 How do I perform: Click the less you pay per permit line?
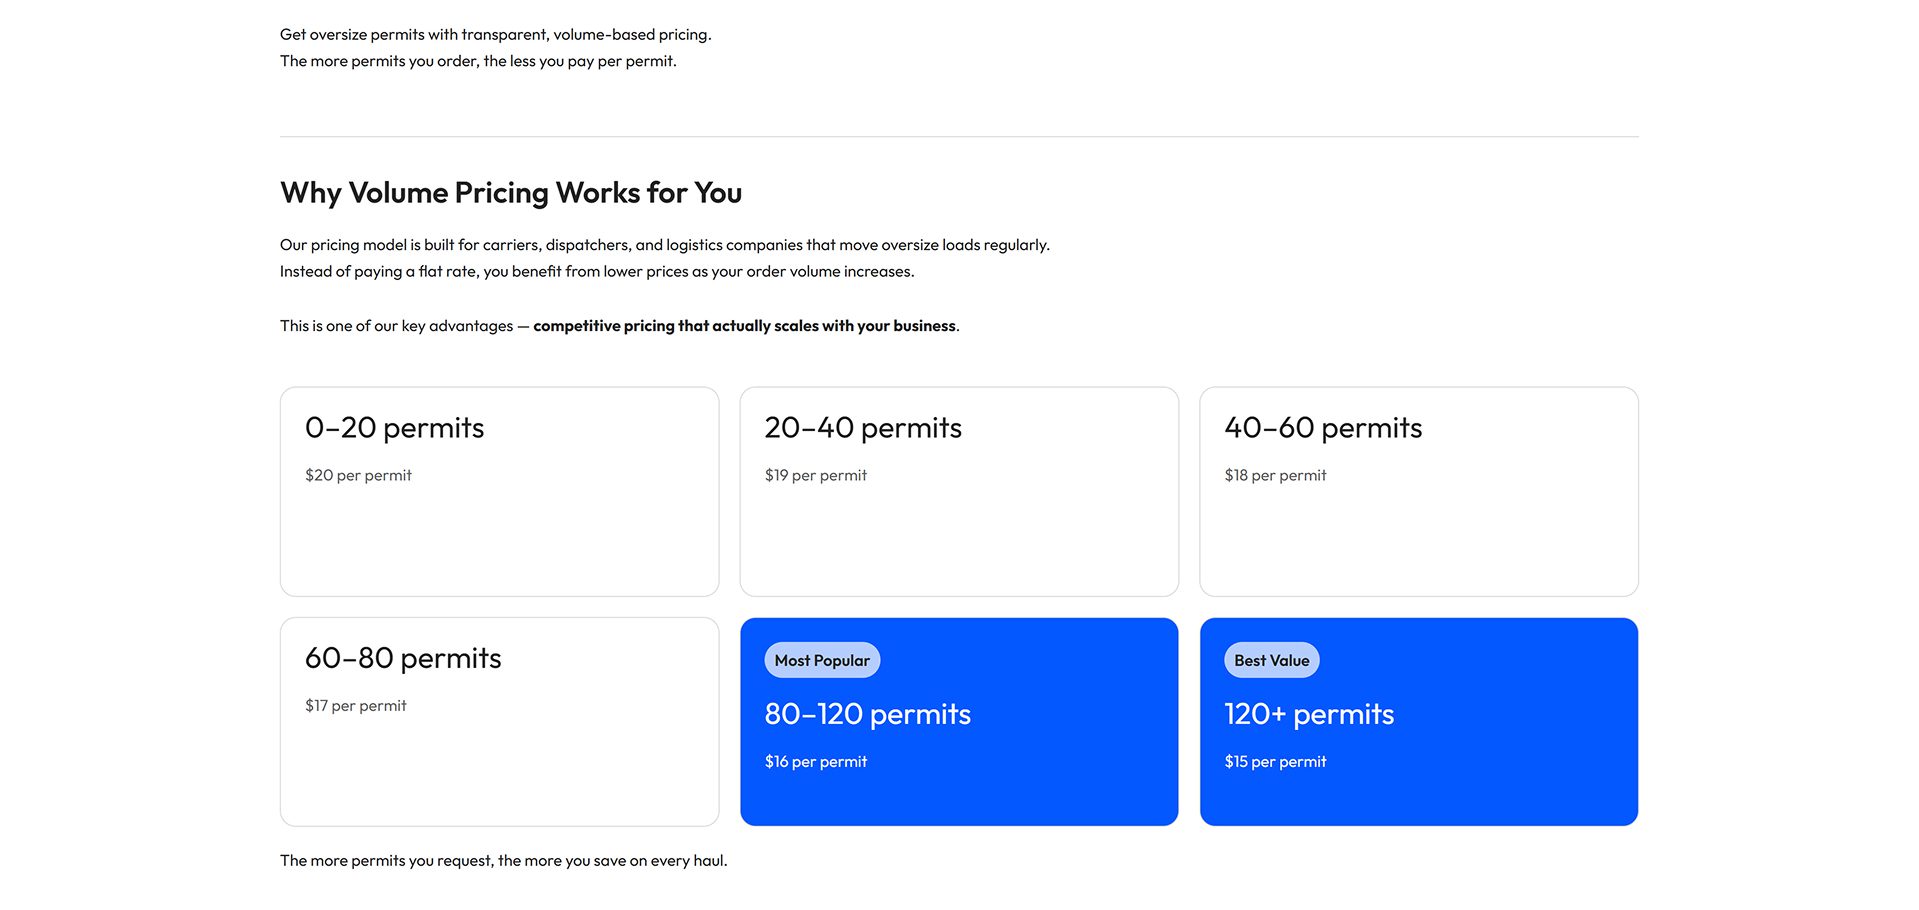pyautogui.click(x=478, y=62)
